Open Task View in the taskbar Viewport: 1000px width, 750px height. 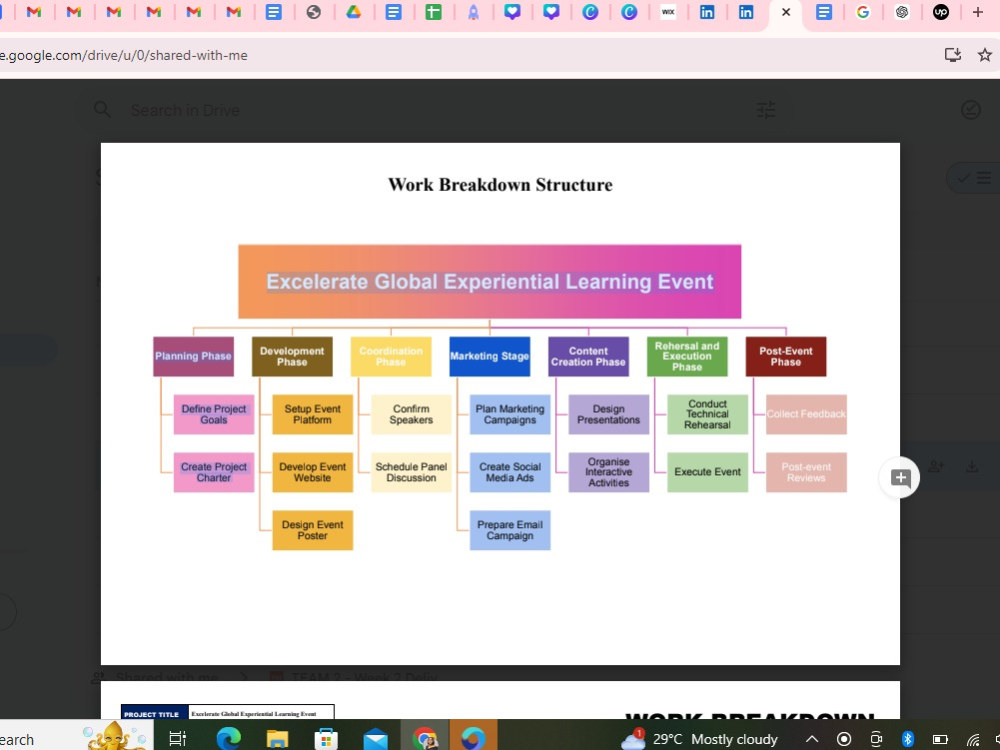178,739
